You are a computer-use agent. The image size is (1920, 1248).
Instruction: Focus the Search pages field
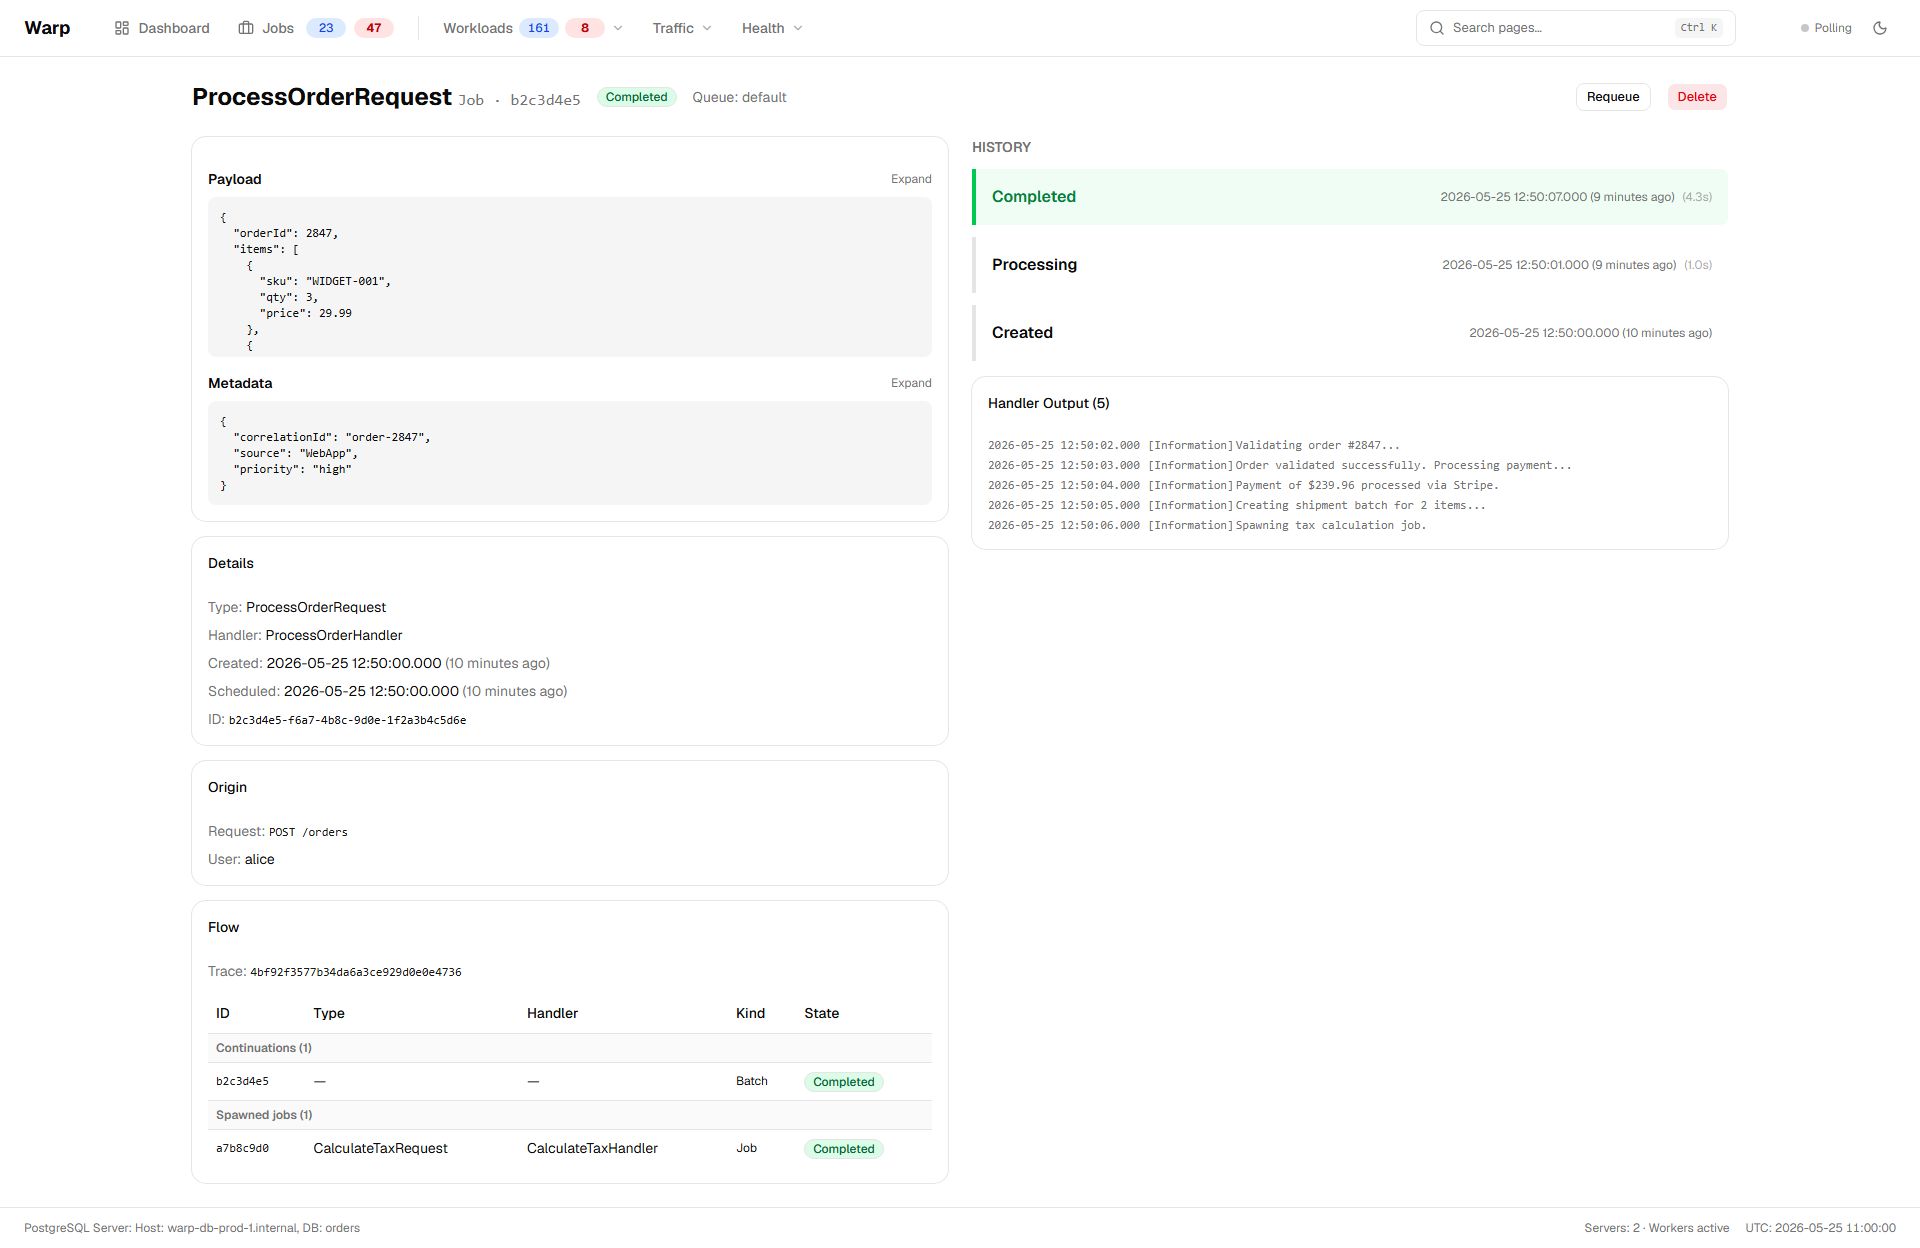1575,28
